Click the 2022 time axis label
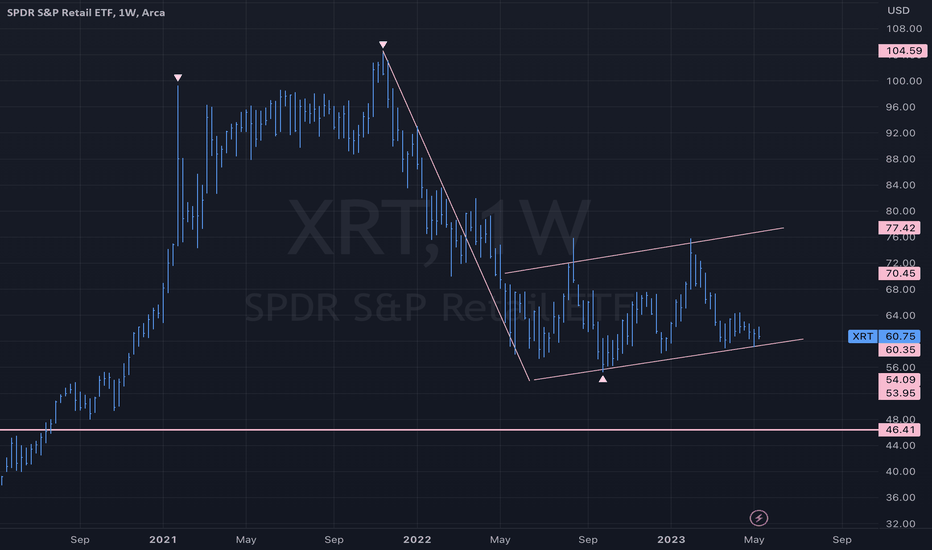Screen dimensions: 932x550 click(417, 540)
